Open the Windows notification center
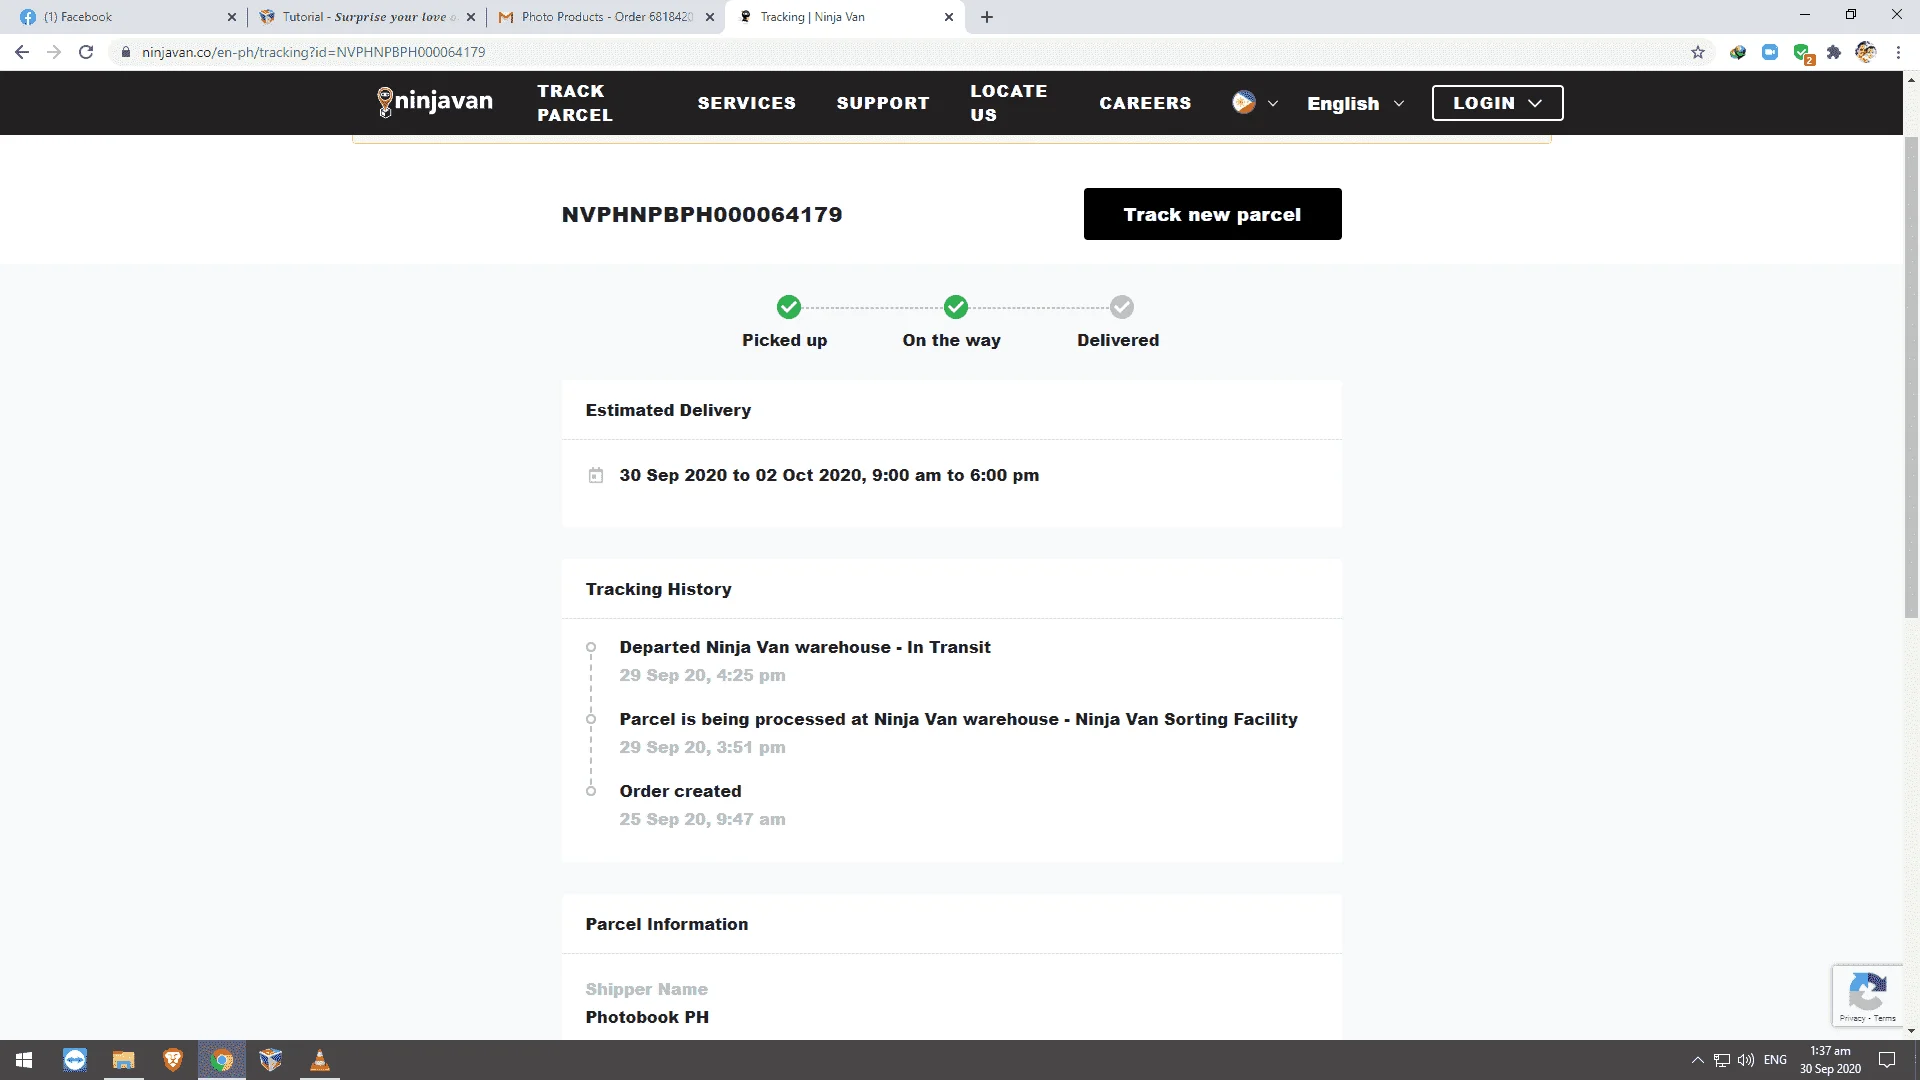This screenshot has width=1920, height=1080. point(1887,1060)
